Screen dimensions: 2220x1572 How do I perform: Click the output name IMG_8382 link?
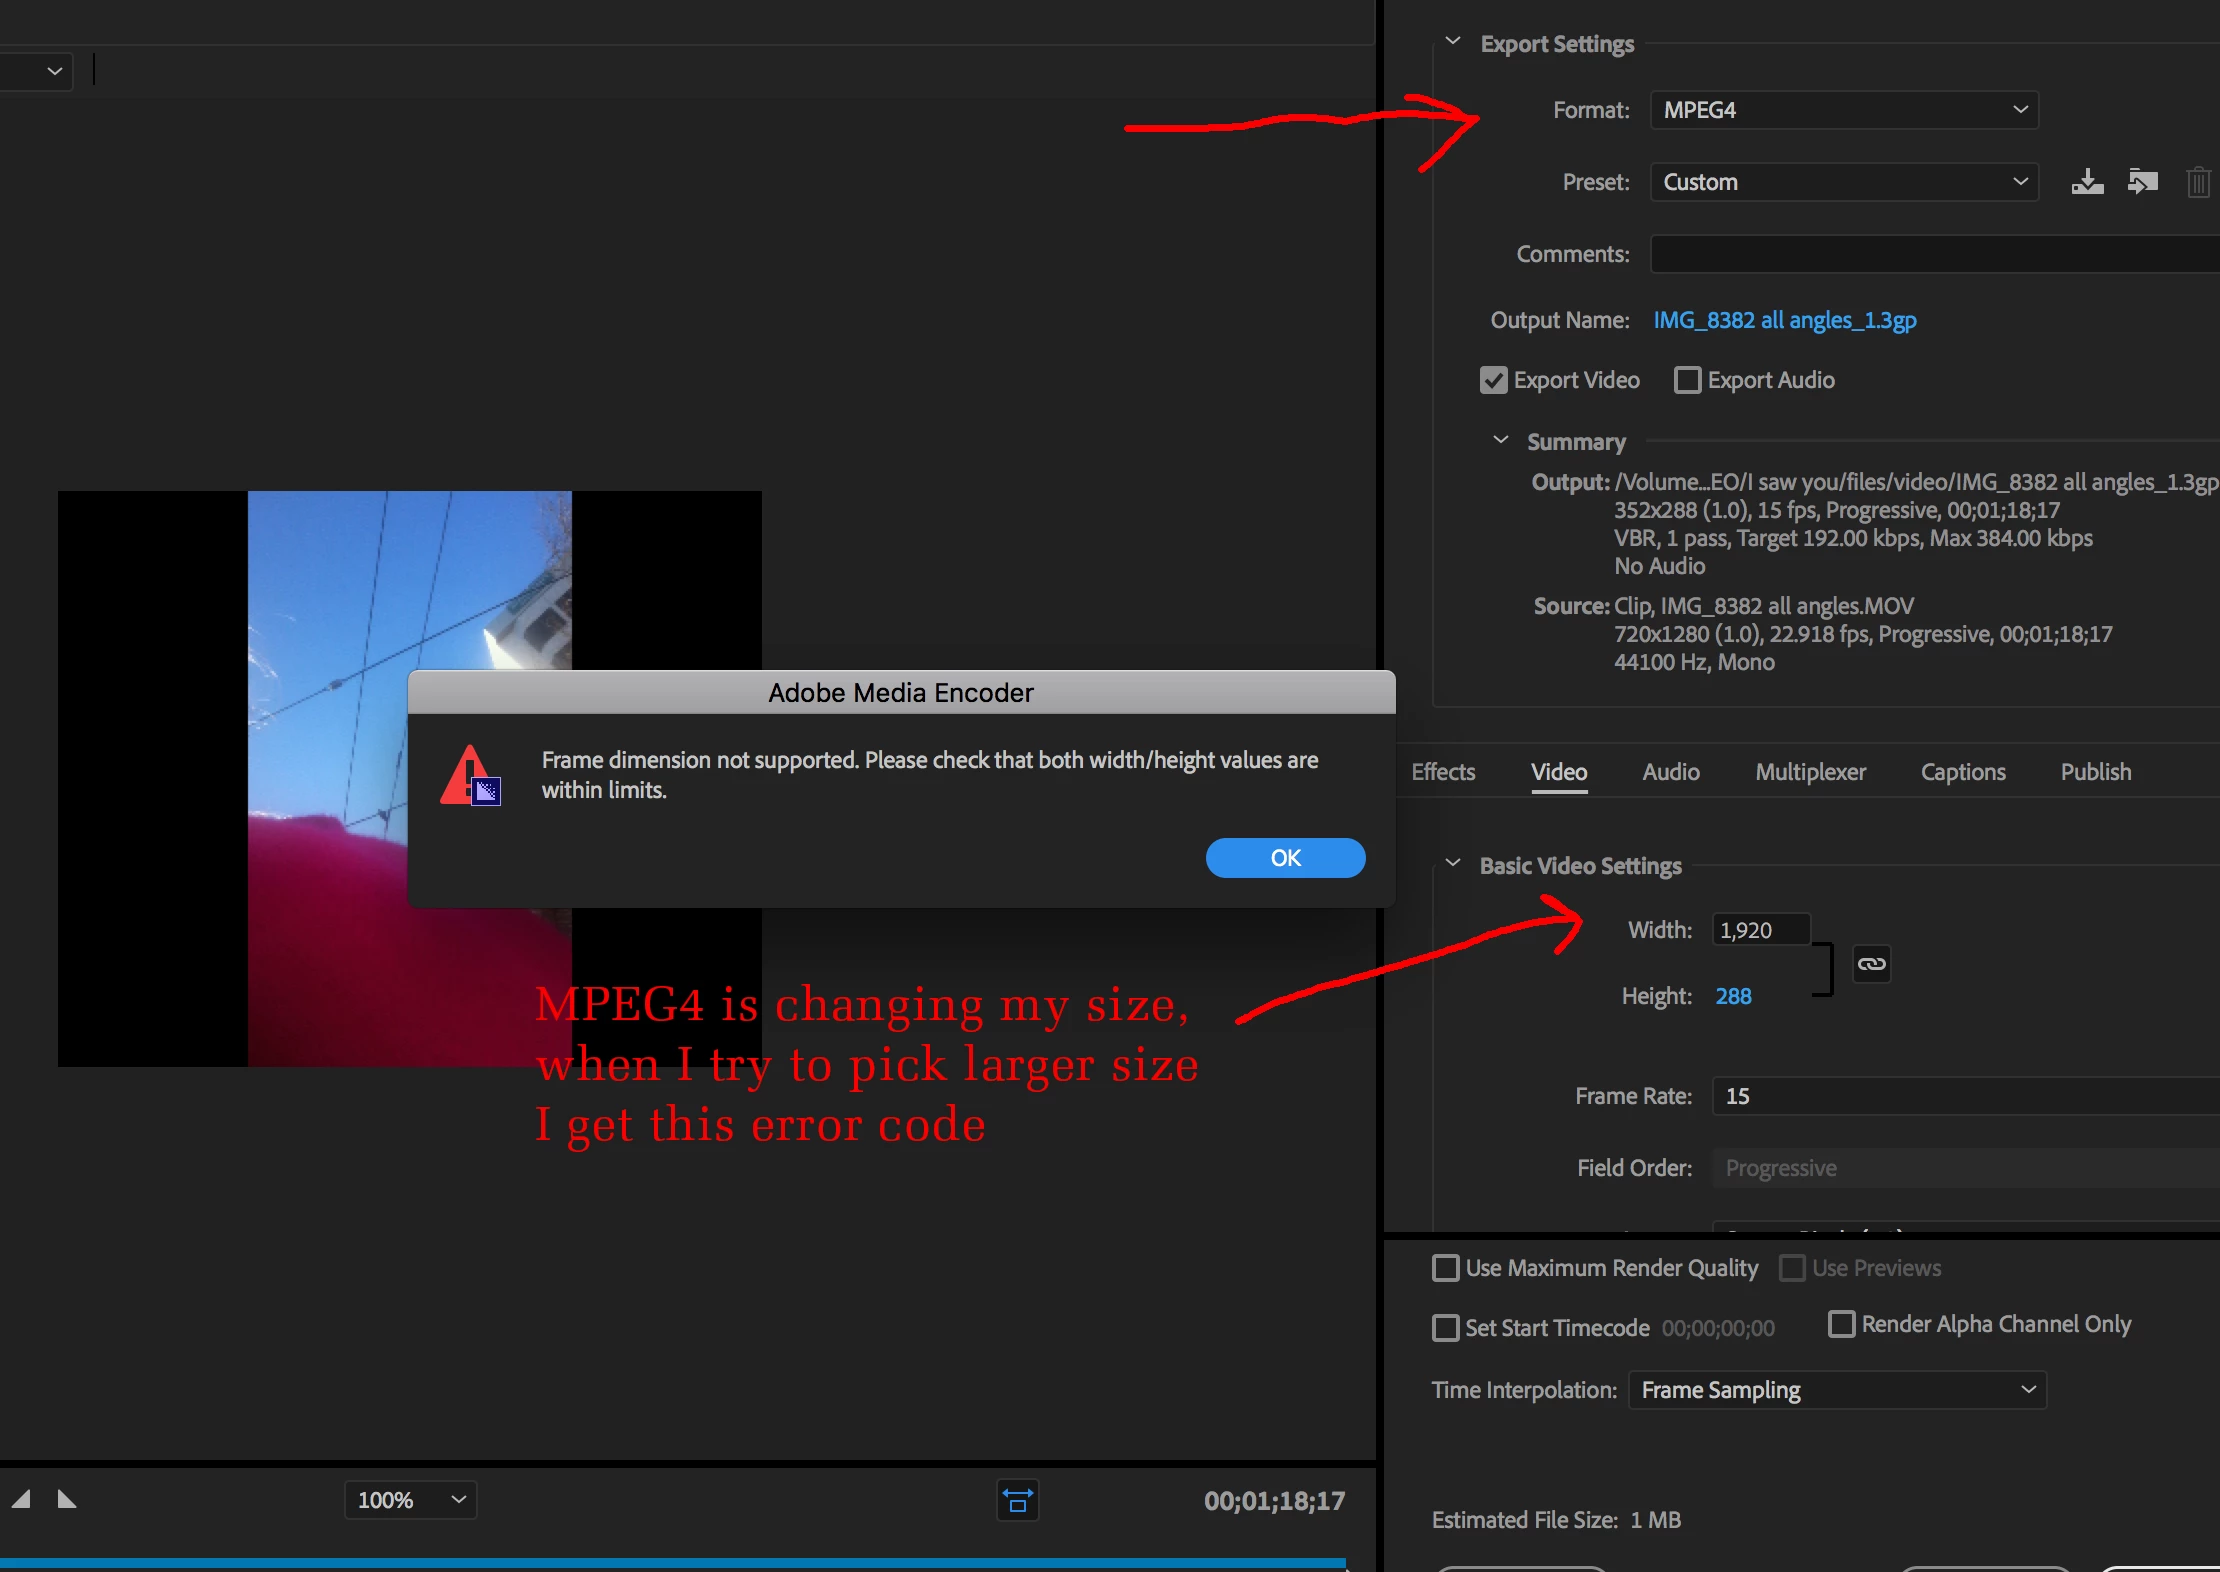(x=1784, y=320)
